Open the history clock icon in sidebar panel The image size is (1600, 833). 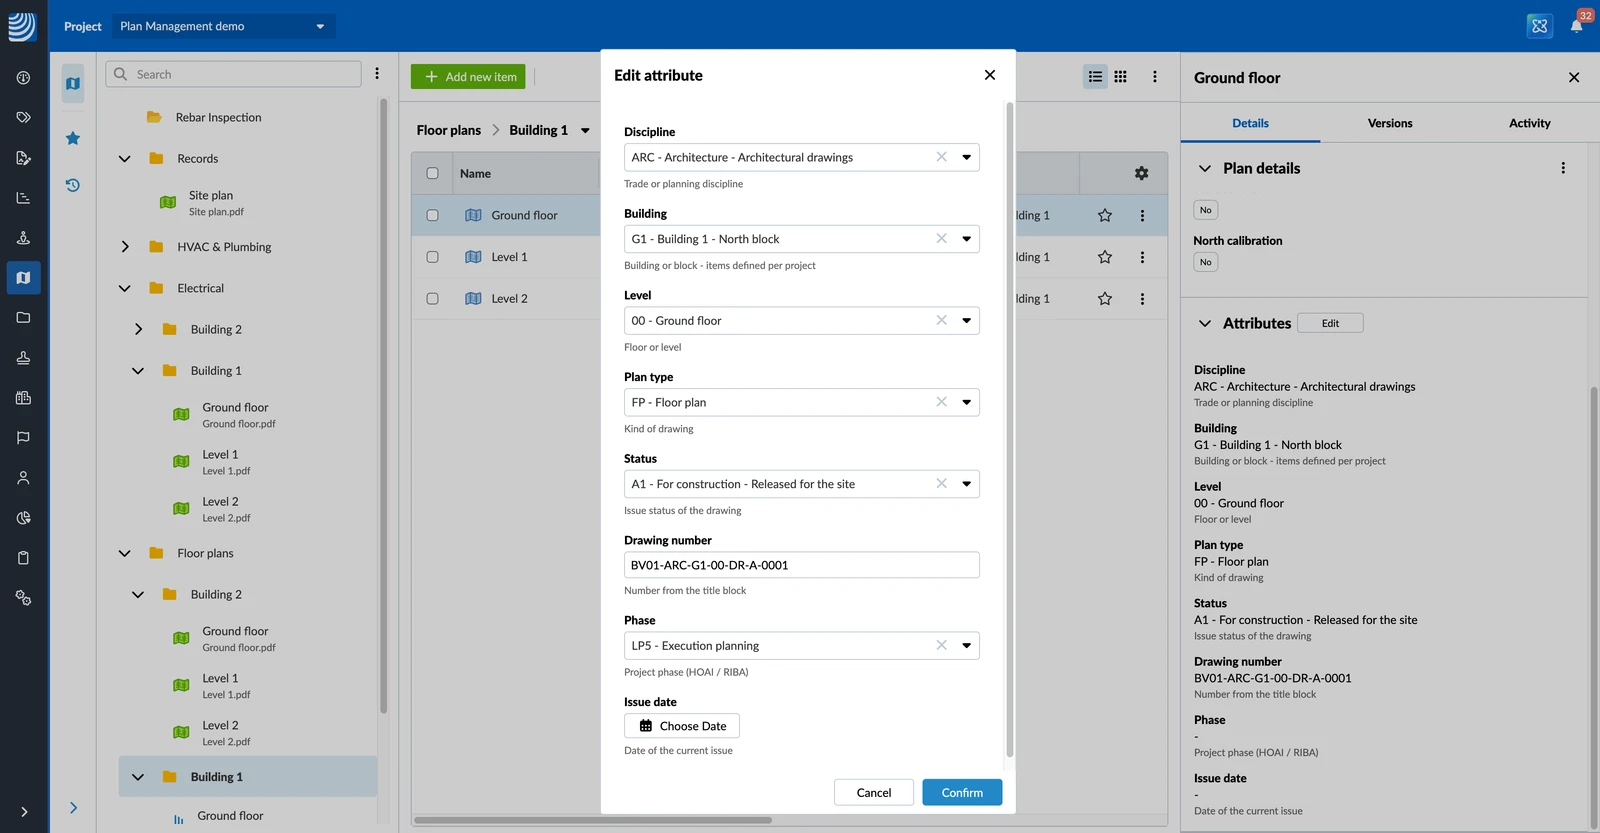coord(73,185)
